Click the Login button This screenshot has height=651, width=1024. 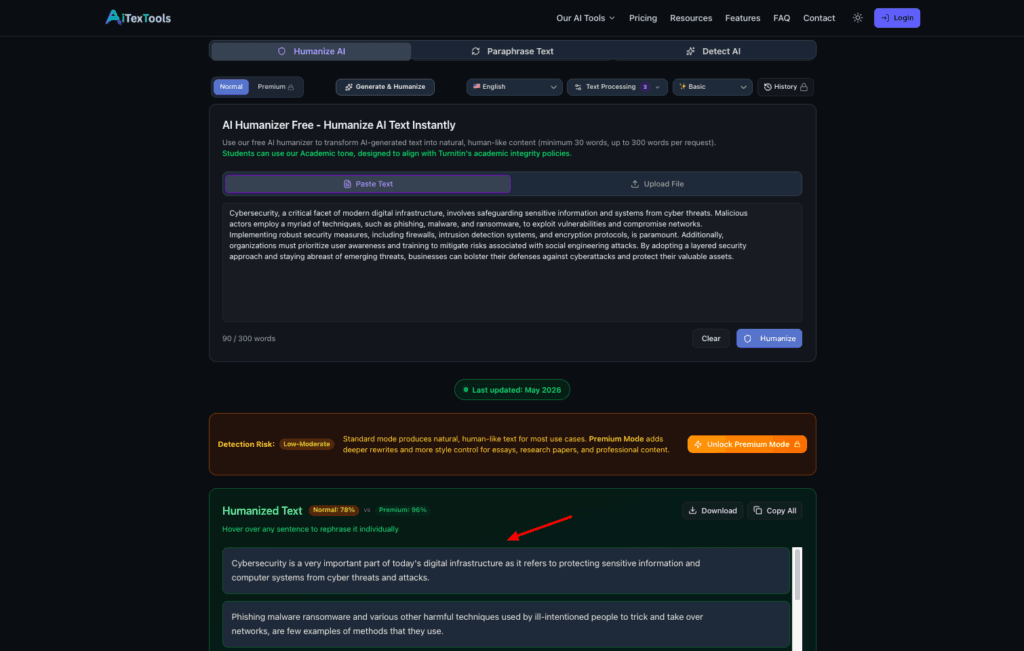click(897, 18)
